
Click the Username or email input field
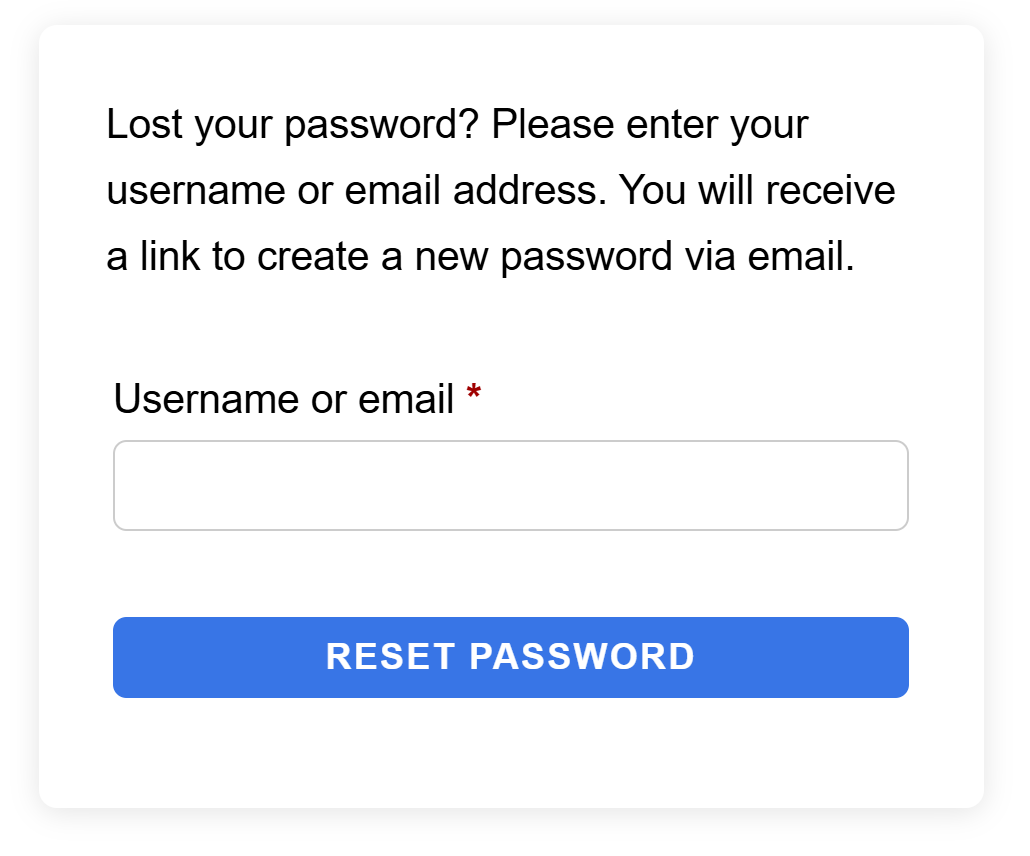click(510, 486)
